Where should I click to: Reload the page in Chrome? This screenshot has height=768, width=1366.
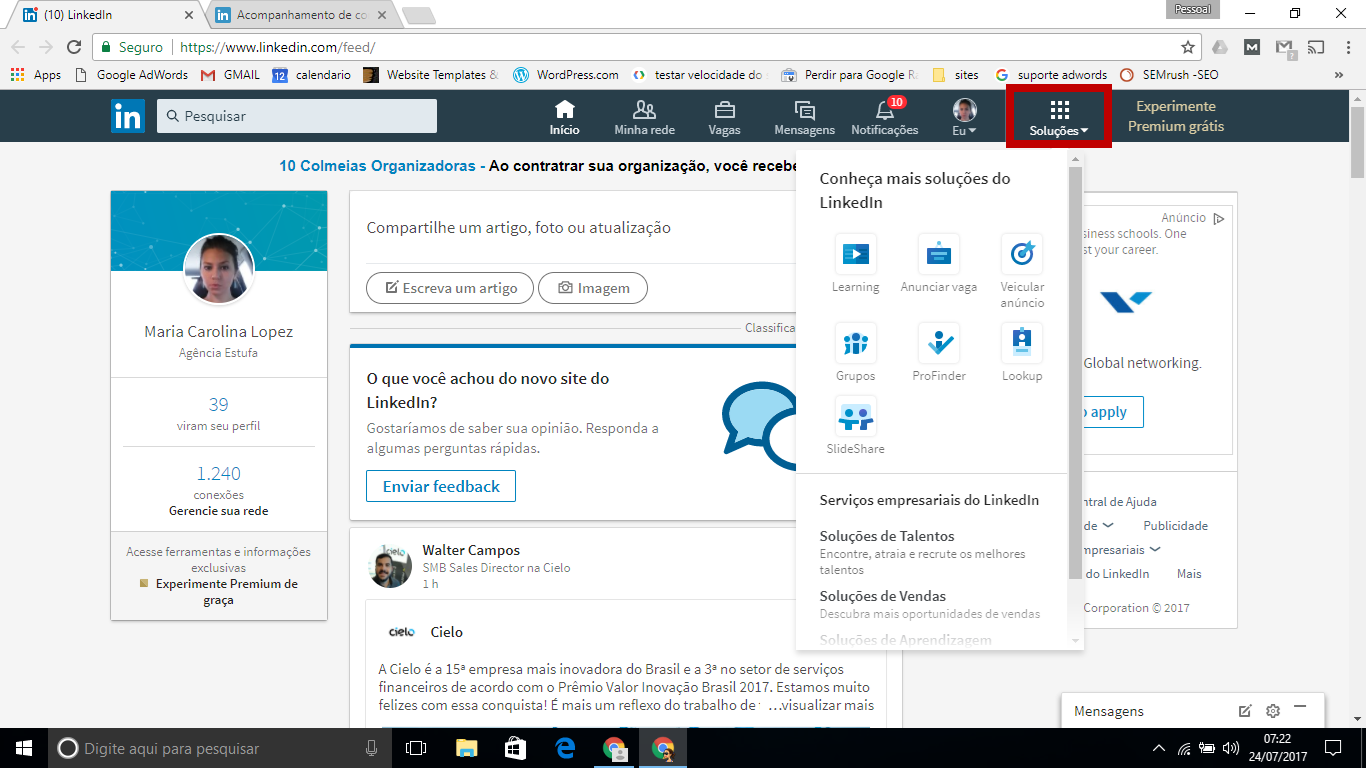(73, 47)
